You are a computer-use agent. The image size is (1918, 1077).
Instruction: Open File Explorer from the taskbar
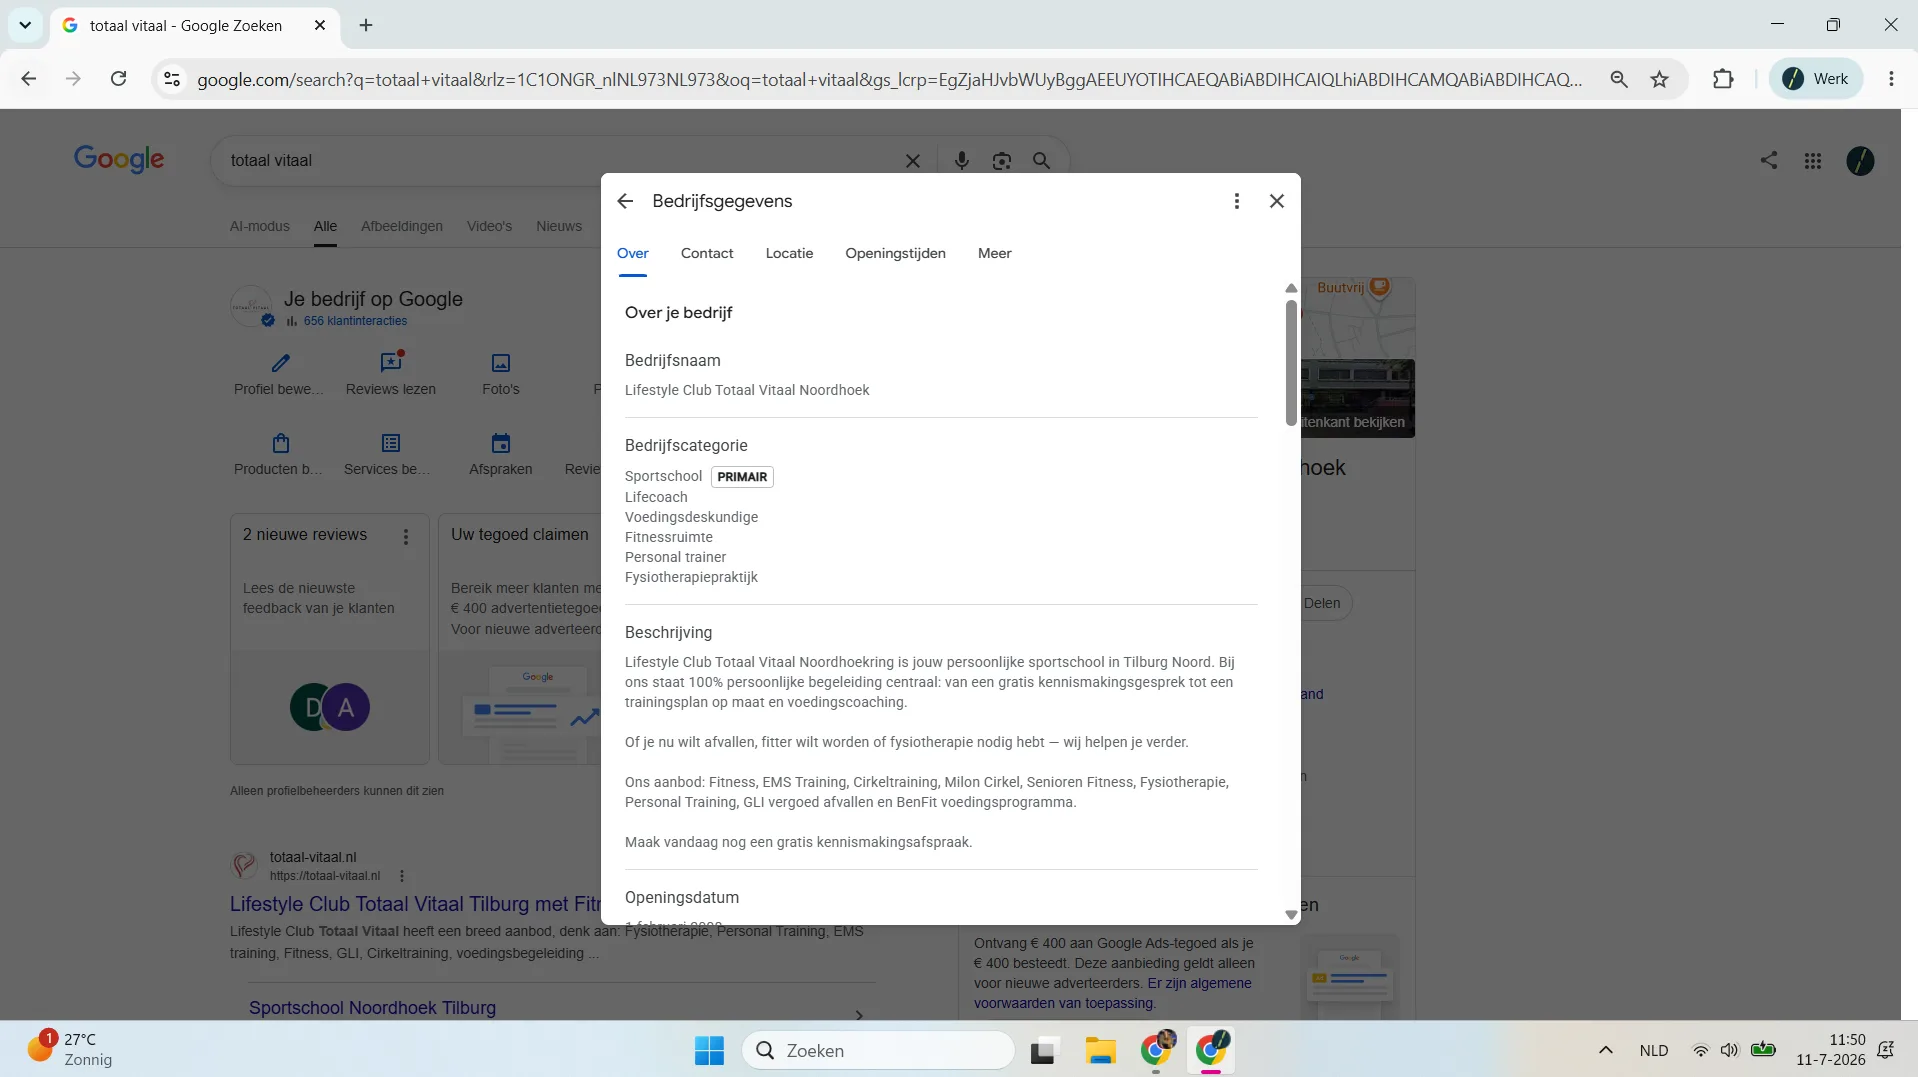[x=1100, y=1050]
